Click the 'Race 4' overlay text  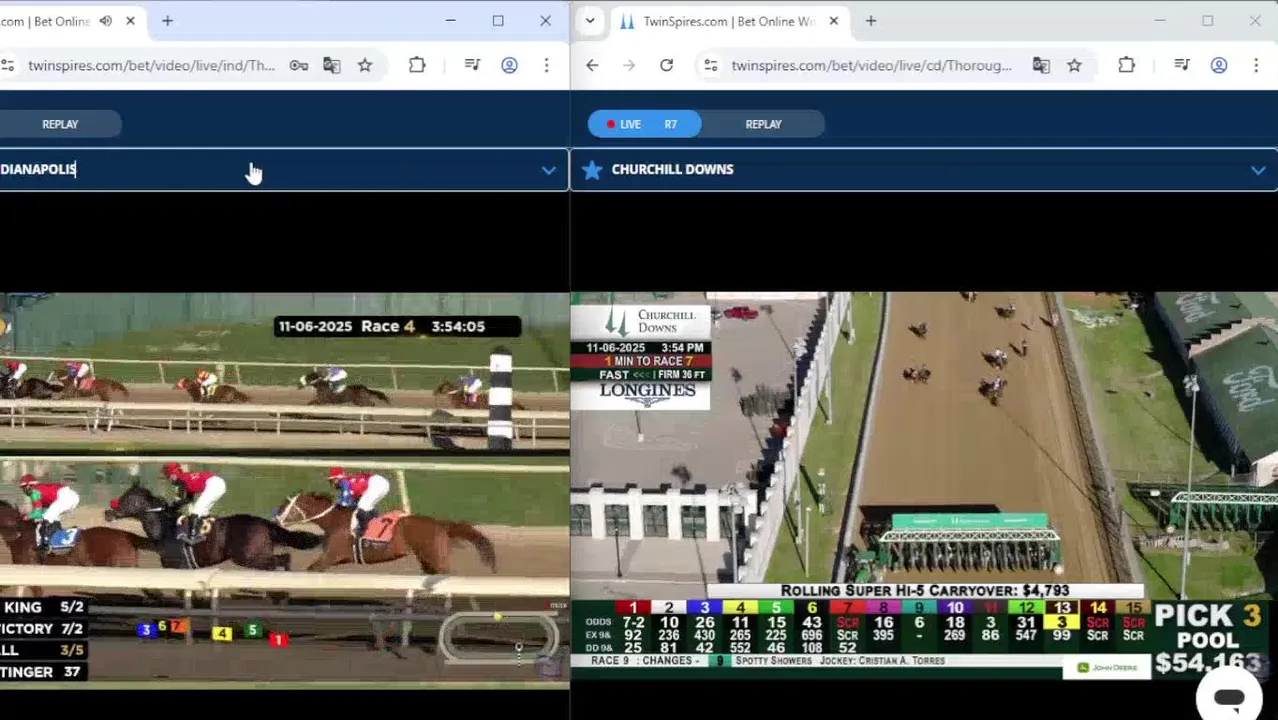[x=388, y=326]
